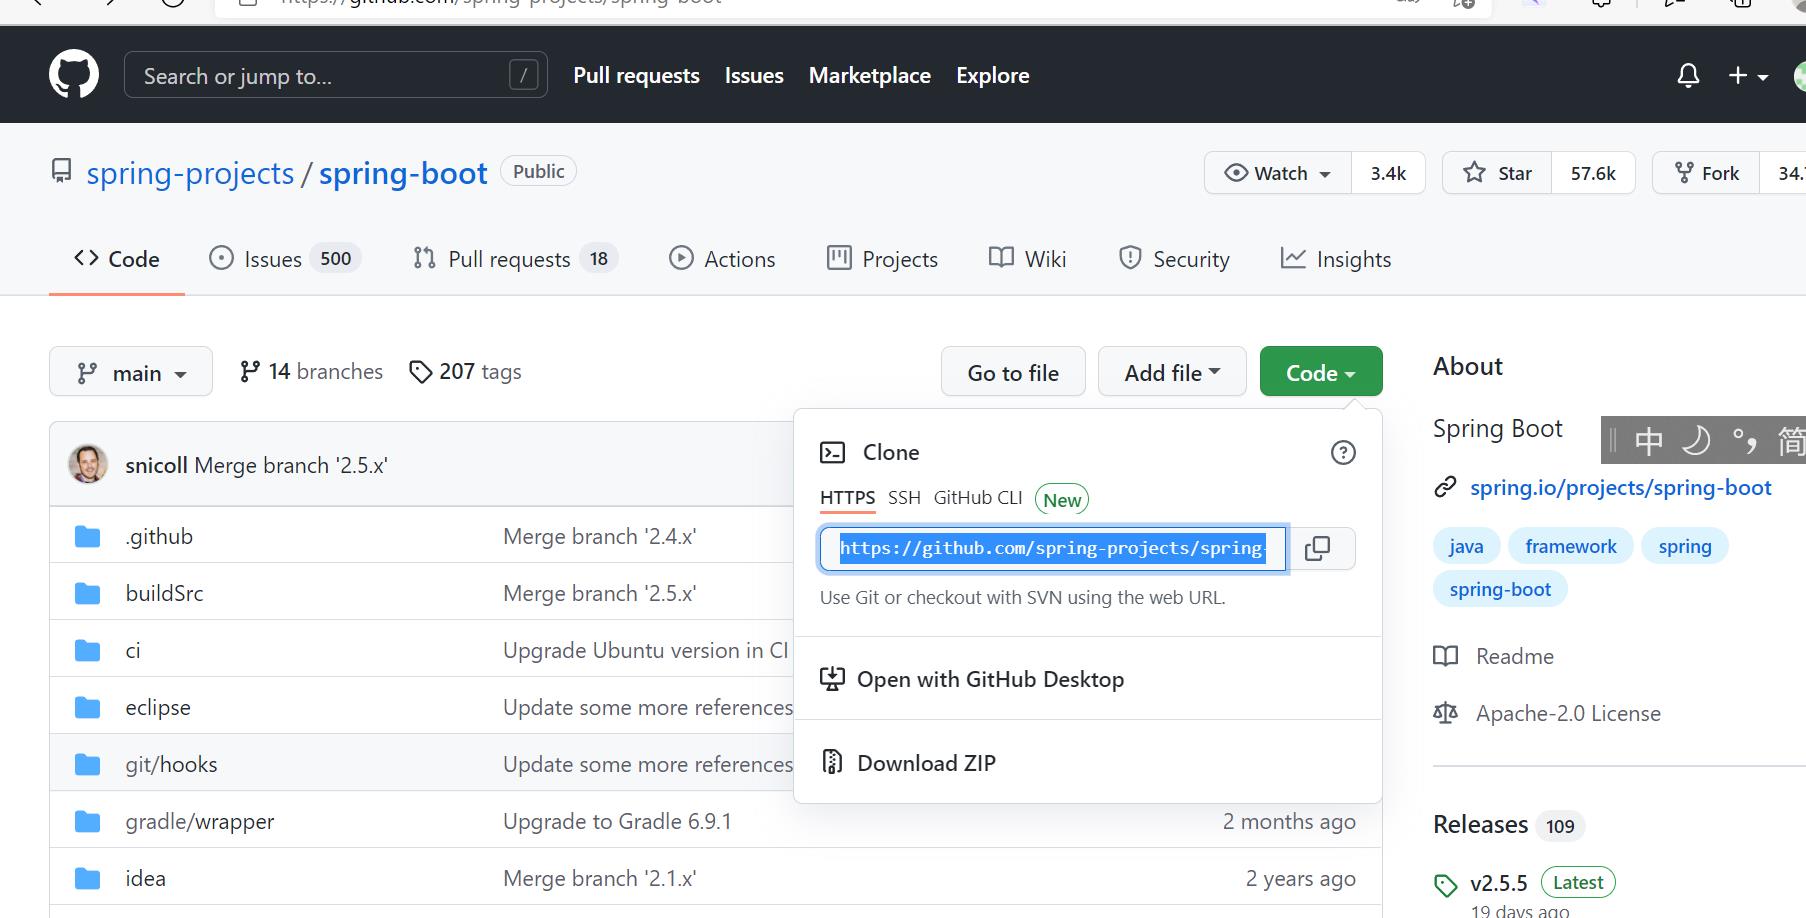
Task: Click the repository icon beside spring-projects
Action: tap(62, 171)
